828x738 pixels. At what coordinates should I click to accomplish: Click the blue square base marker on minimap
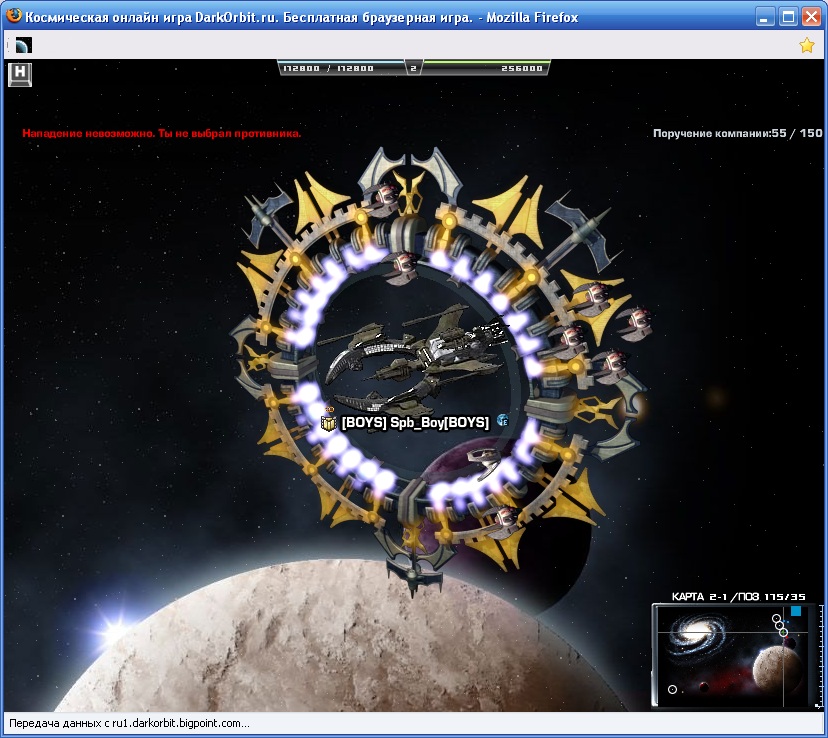(796, 611)
